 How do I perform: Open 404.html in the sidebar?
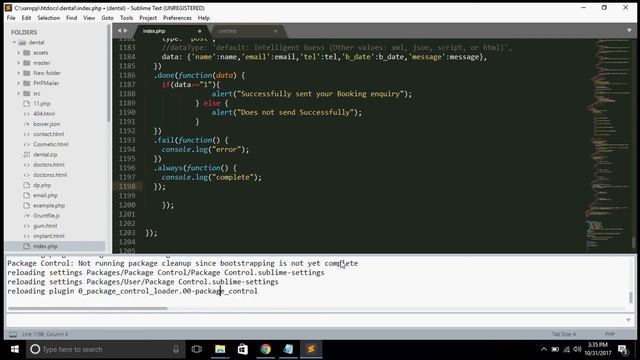44,114
